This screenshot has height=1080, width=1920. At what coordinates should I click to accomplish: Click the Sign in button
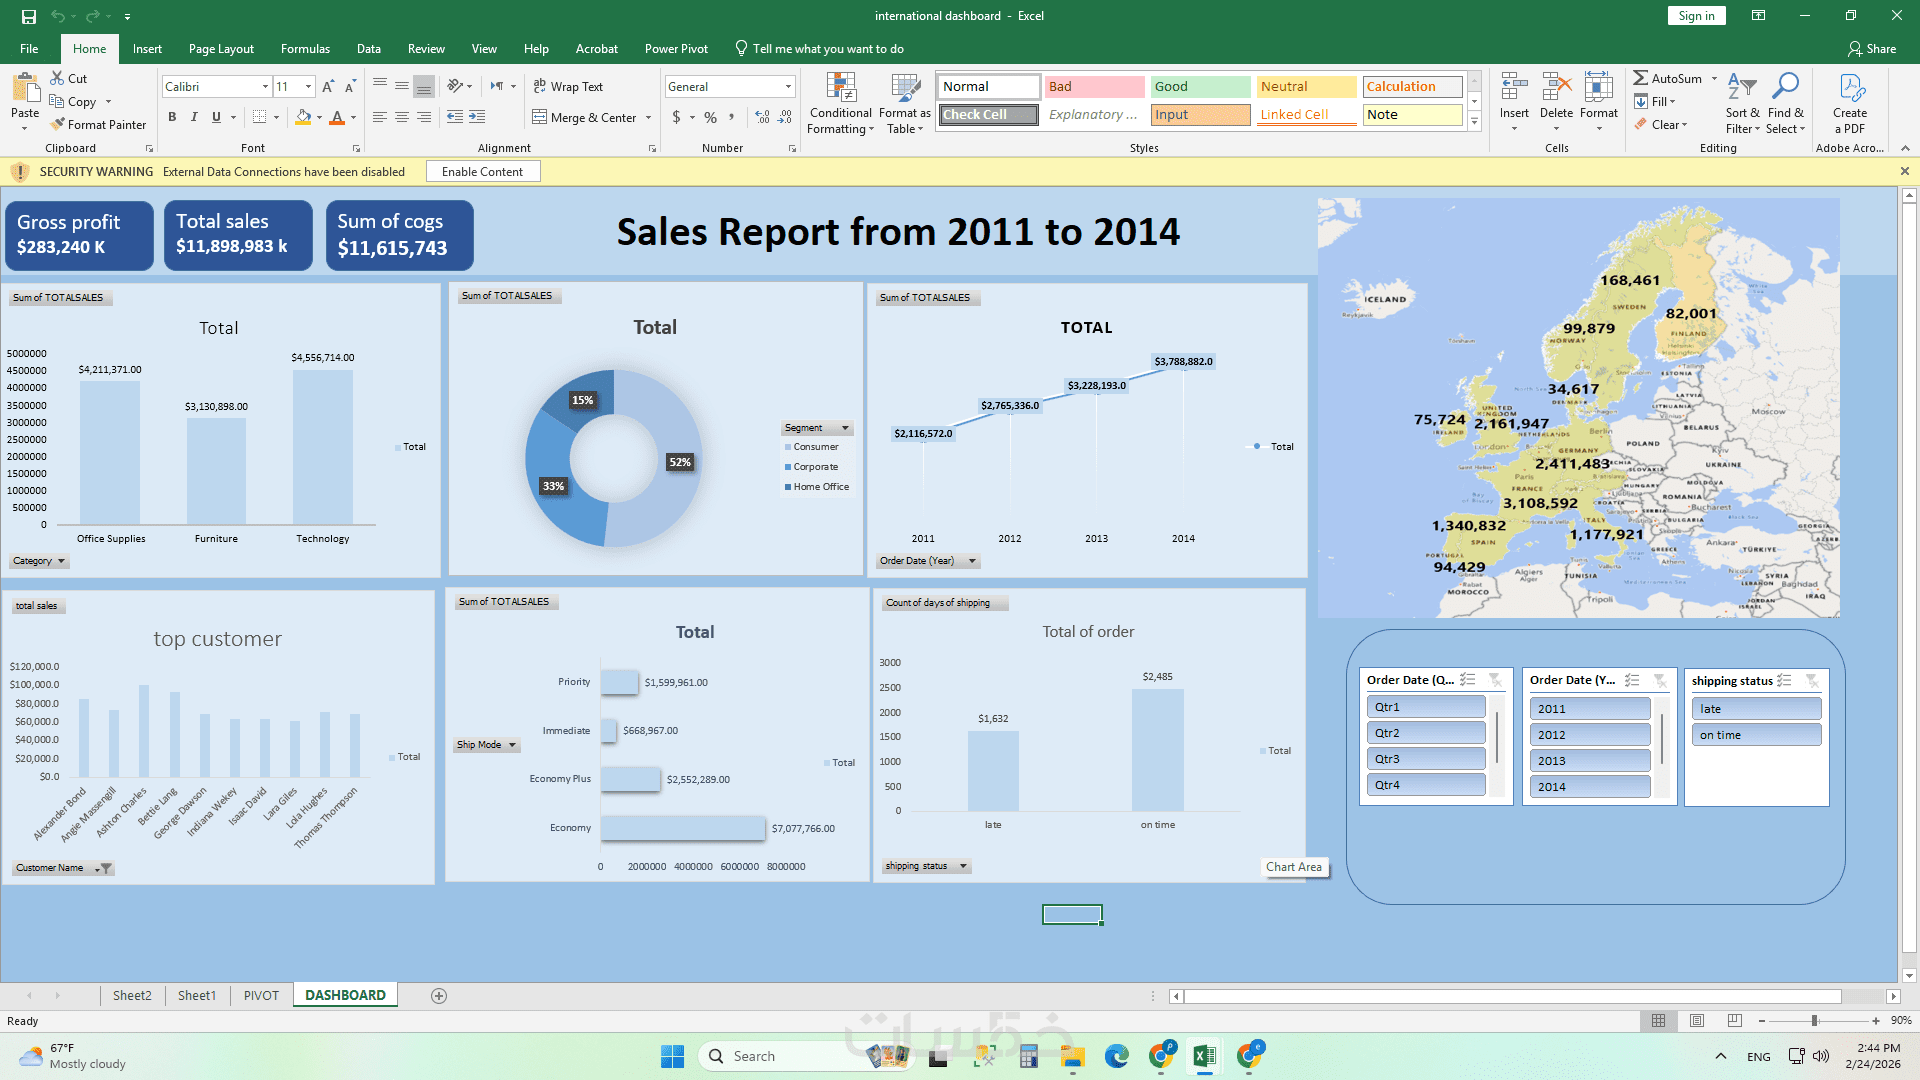coord(1696,16)
